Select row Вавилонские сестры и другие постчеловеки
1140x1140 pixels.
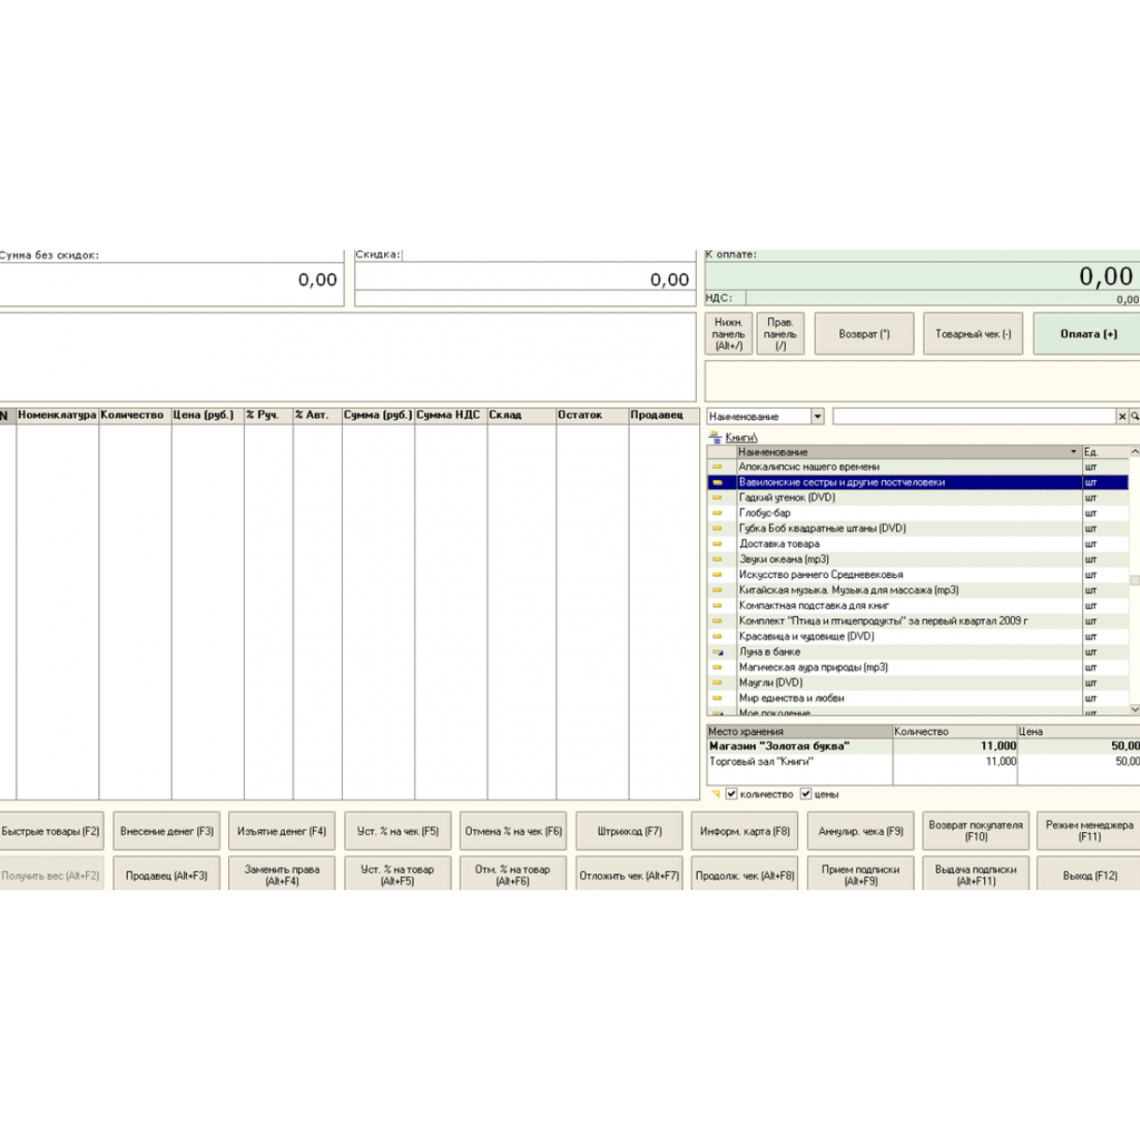coord(918,482)
